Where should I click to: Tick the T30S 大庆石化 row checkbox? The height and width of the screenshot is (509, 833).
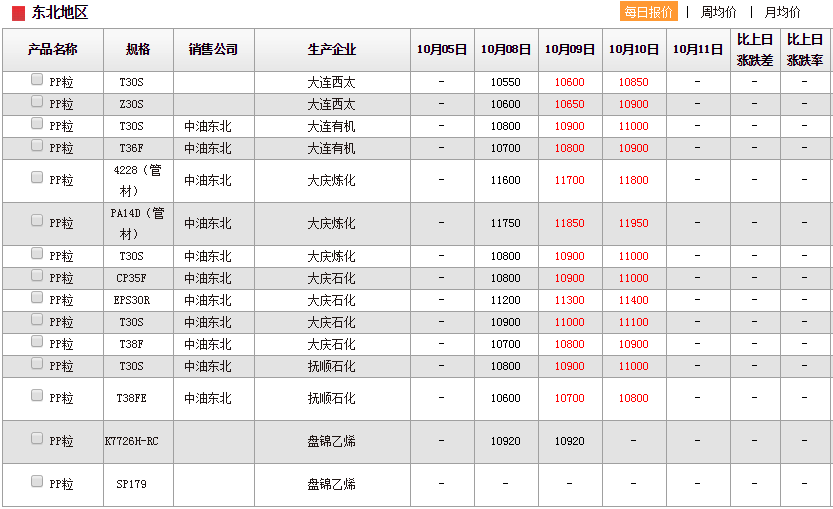[37, 319]
